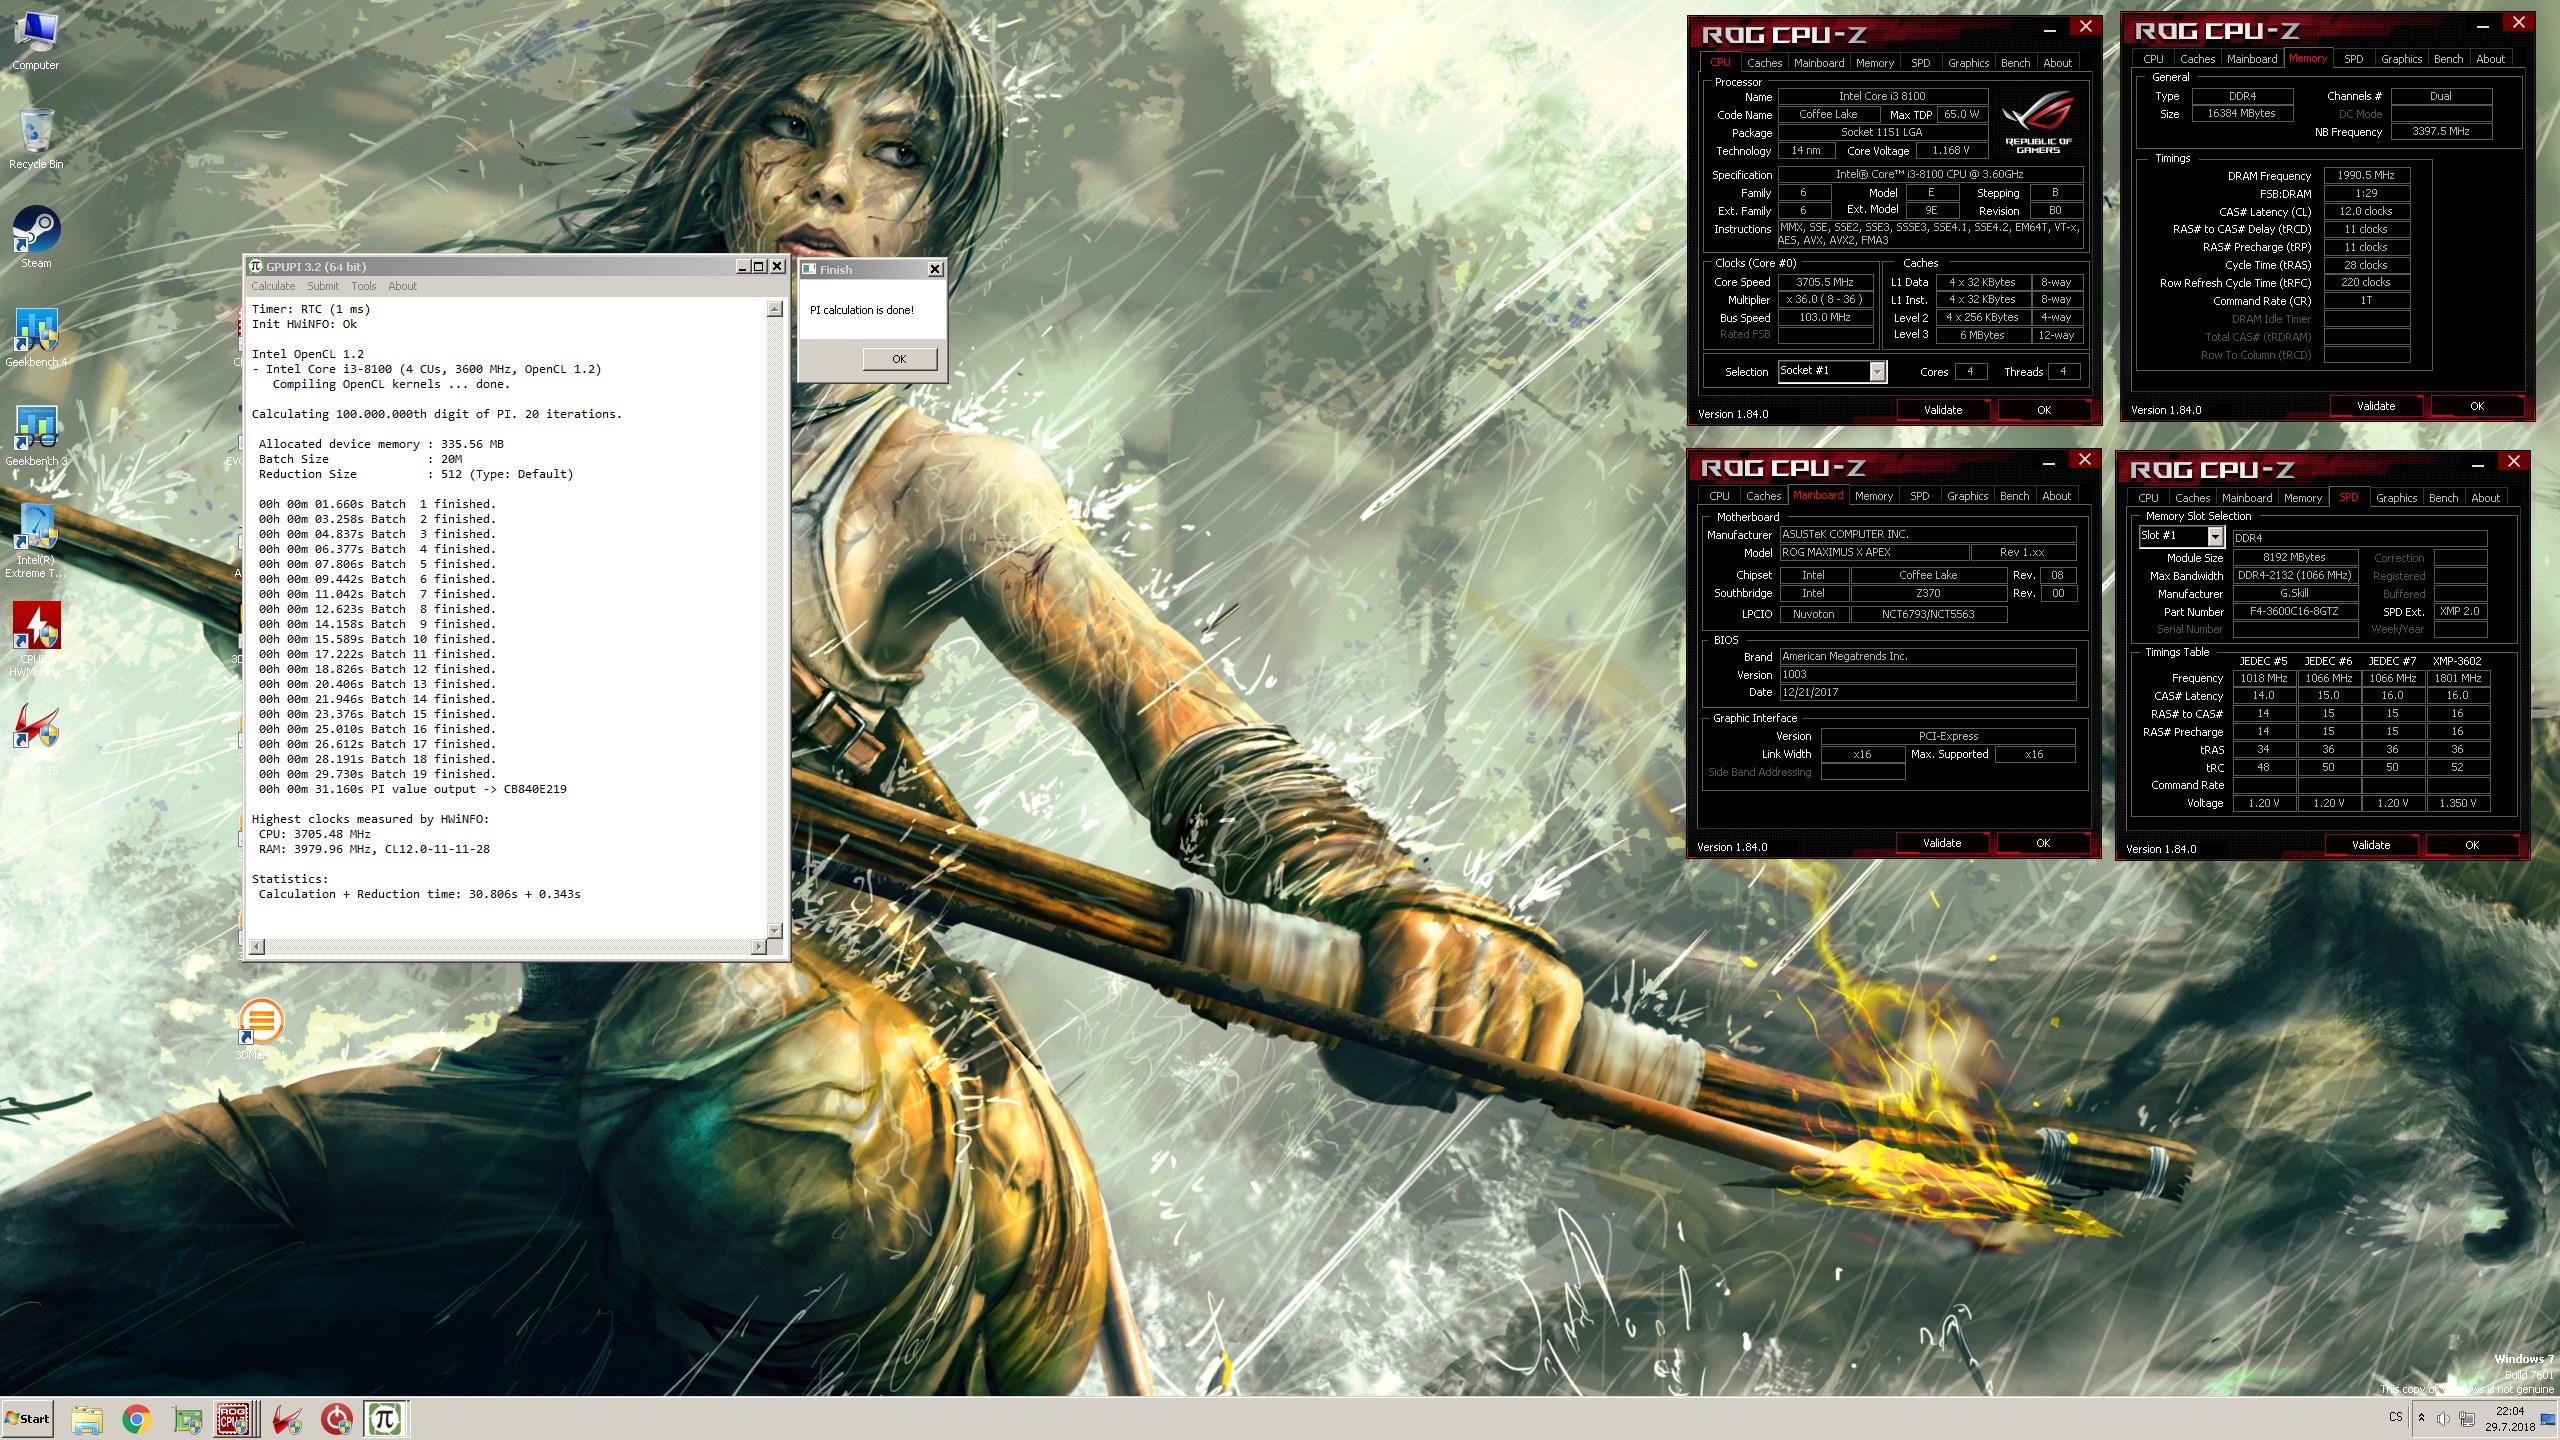2560x1440 pixels.
Task: Click the Windows Start button
Action: (28, 1418)
